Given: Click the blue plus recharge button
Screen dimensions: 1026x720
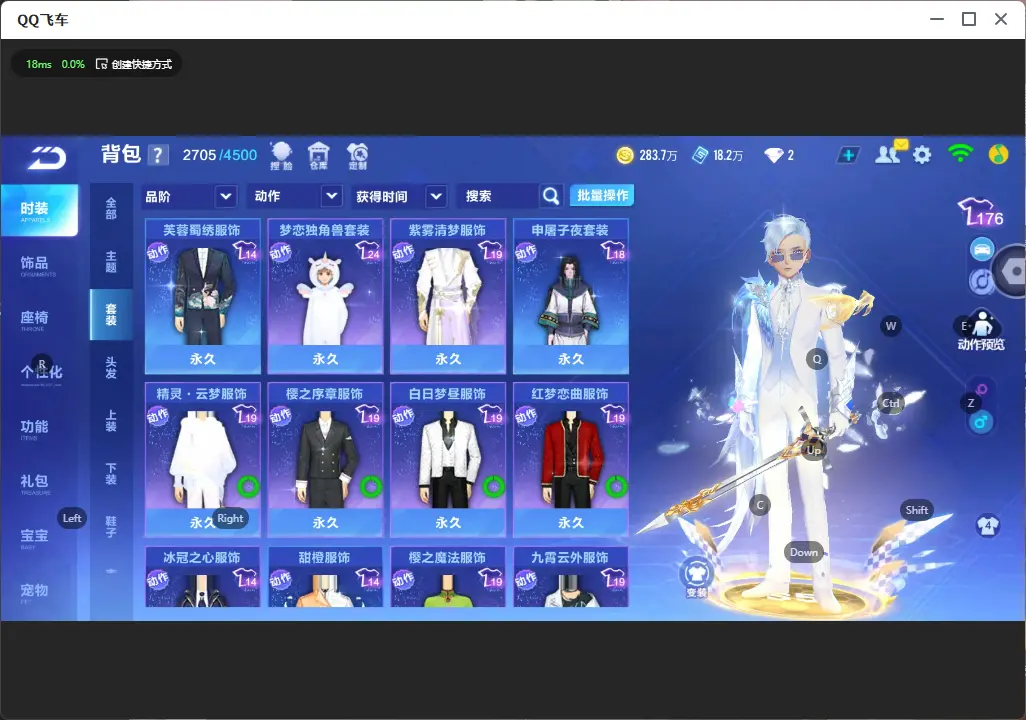Looking at the screenshot, I should click(848, 155).
